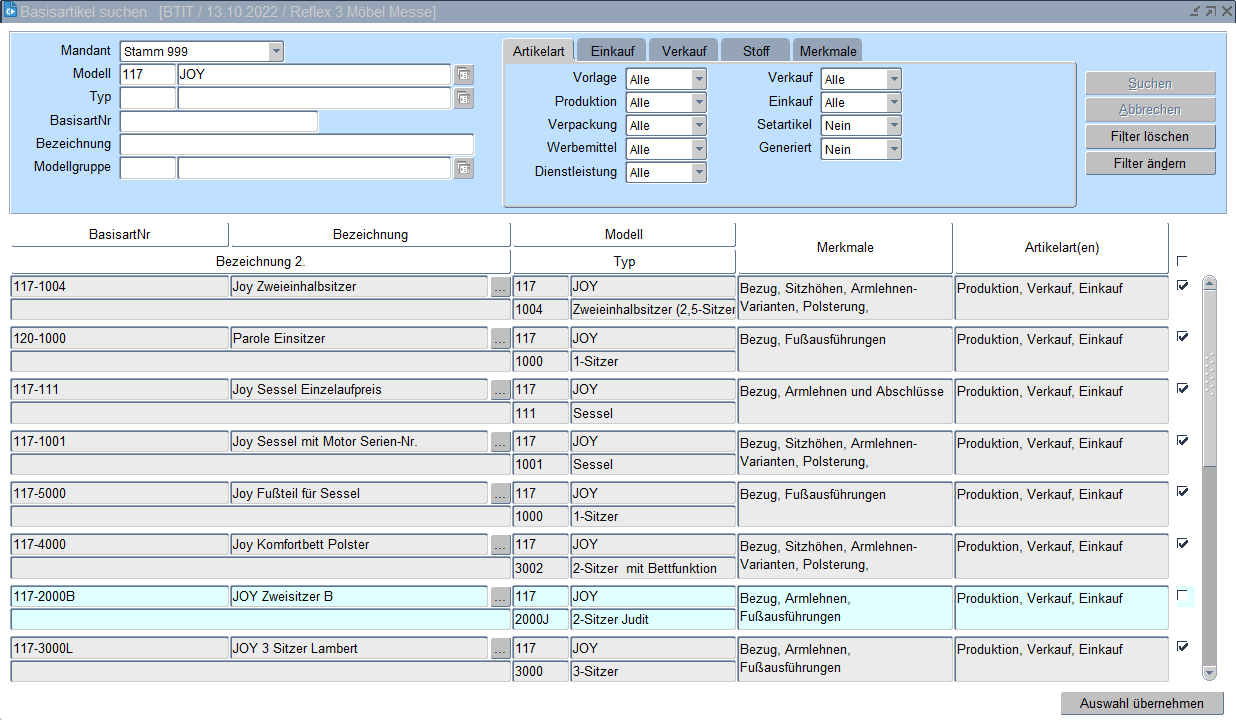Click ellipsis button beside Joy Komfortbett Polster

click(x=500, y=545)
